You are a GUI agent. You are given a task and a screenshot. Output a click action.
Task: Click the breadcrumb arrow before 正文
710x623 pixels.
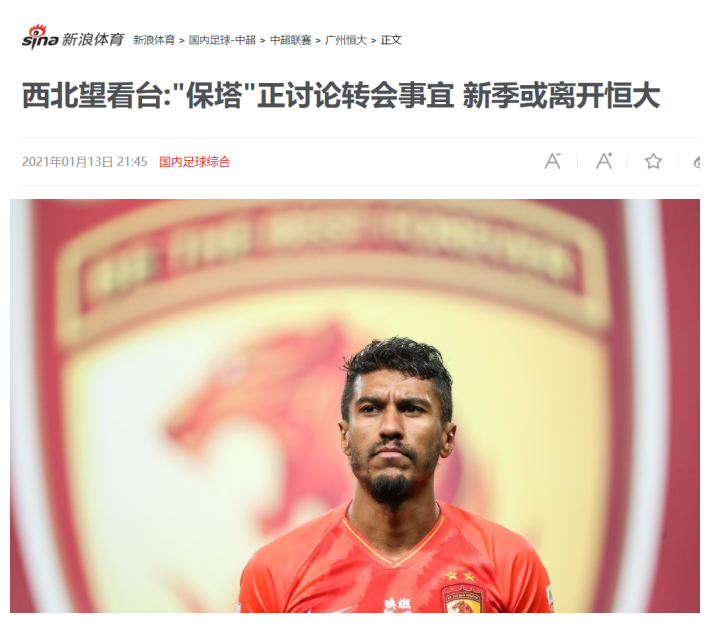click(x=374, y=41)
